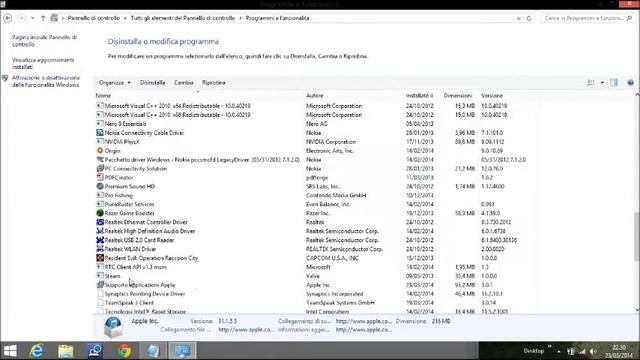
Task: Click Tutti gli elementi del Pannello breadcrumb
Action: 182,18
